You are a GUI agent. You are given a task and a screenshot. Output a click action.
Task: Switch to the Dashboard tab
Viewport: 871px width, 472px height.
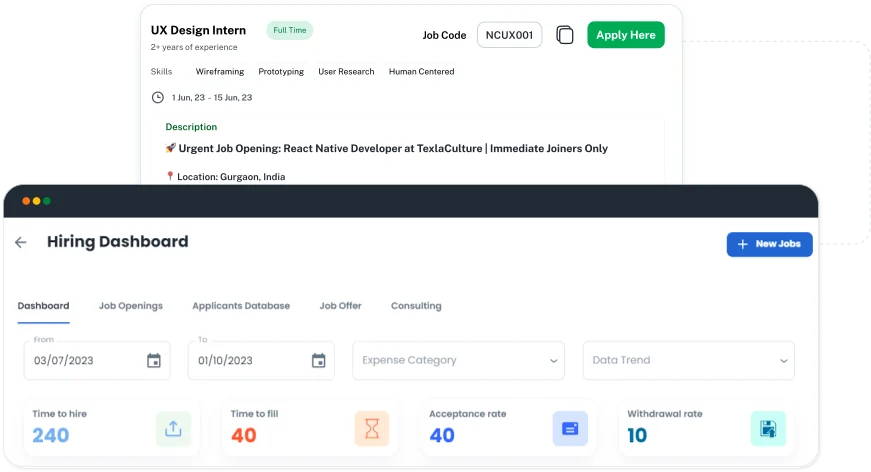click(43, 306)
